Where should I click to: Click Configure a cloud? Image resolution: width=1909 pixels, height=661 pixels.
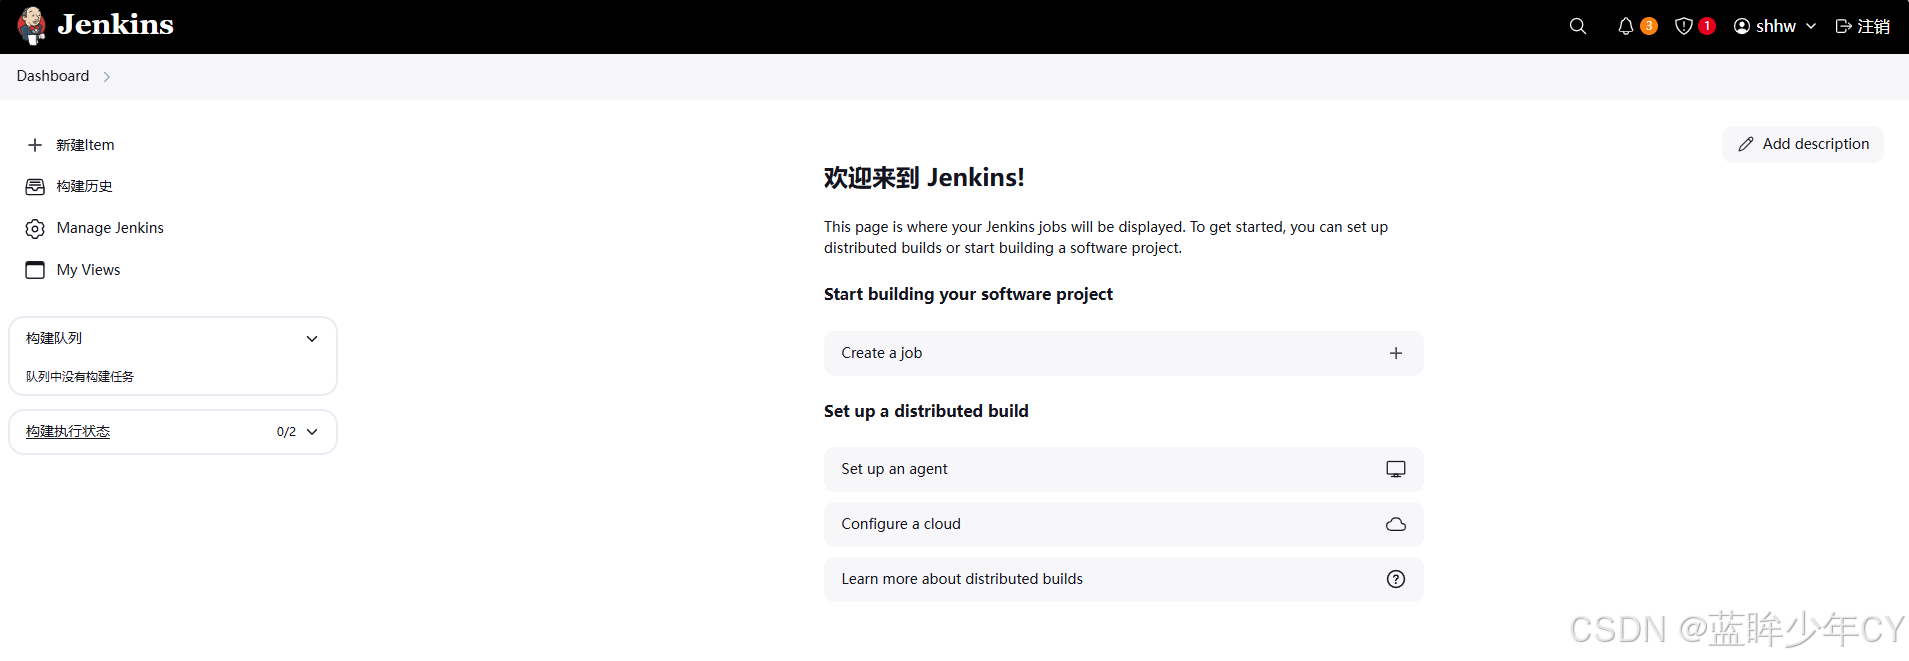pos(1123,524)
